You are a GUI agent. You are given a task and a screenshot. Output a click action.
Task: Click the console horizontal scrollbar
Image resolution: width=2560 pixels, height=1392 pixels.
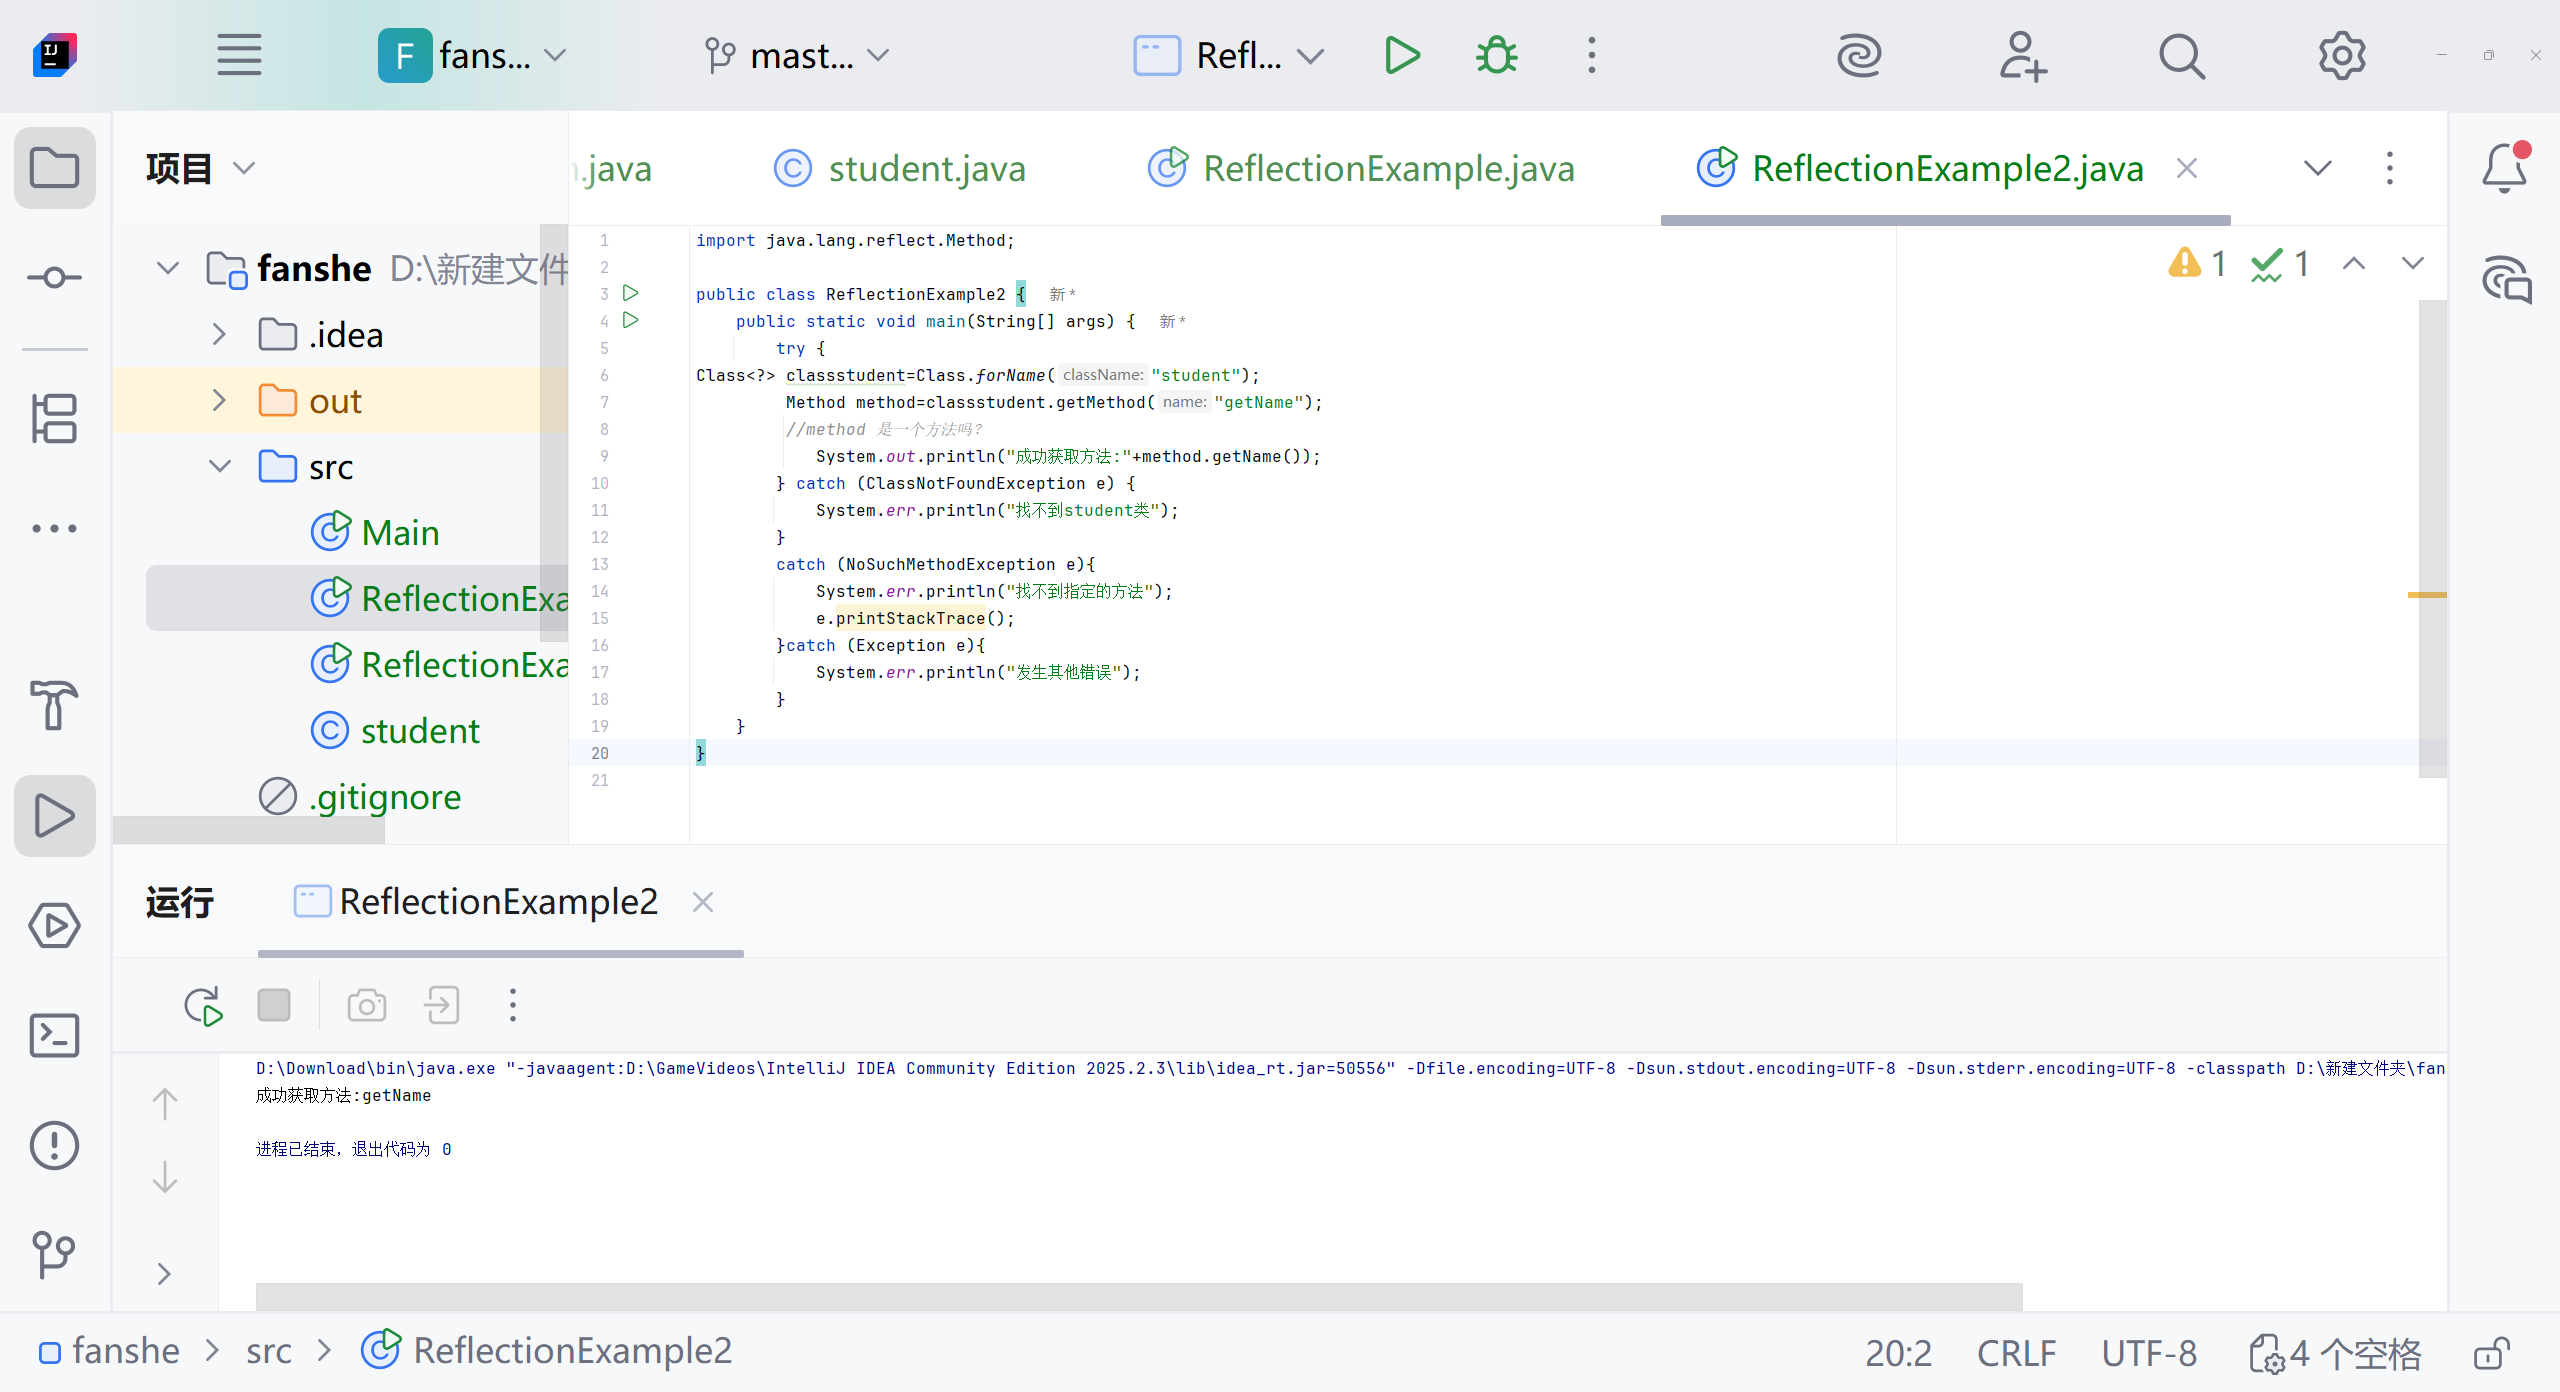[1138, 1296]
